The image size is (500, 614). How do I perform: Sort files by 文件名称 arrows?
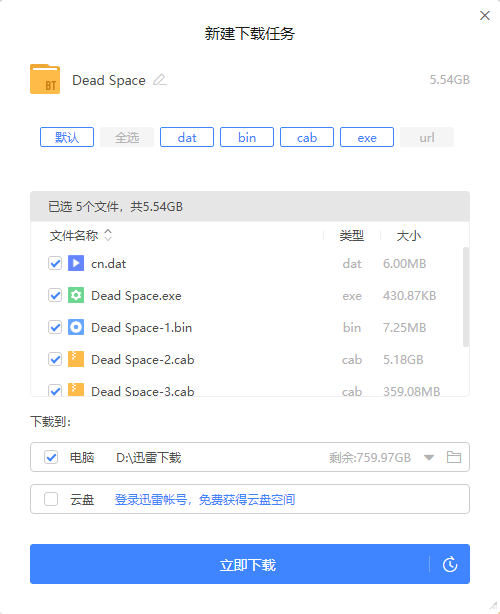108,235
